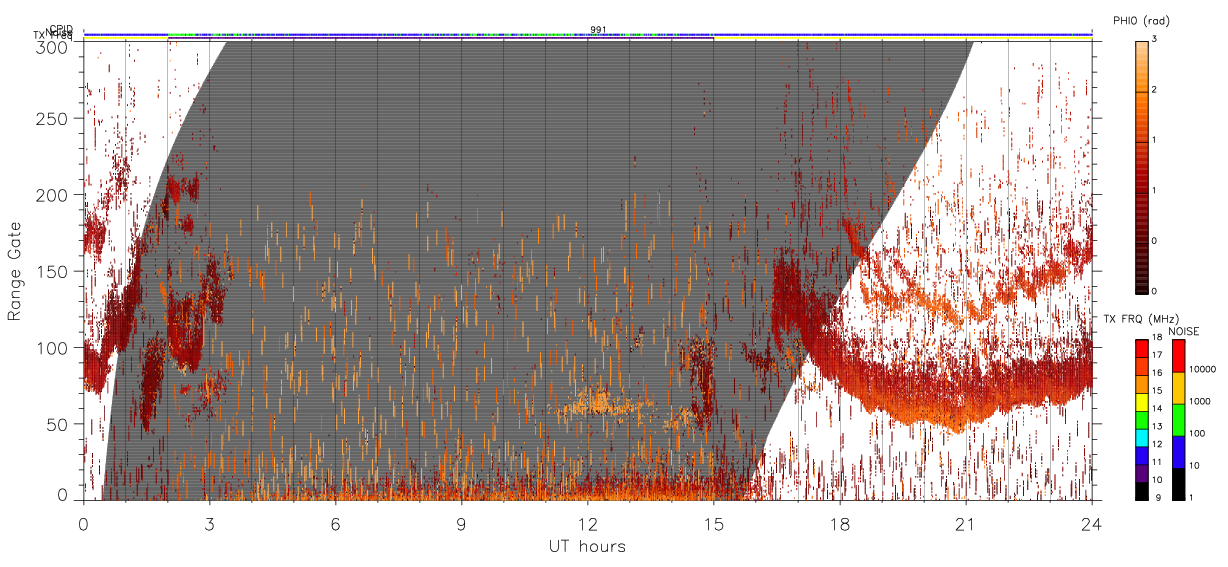This screenshot has height=567, width=1228.
Task: Click the 'UT hours' axis title
Action: pos(587,546)
